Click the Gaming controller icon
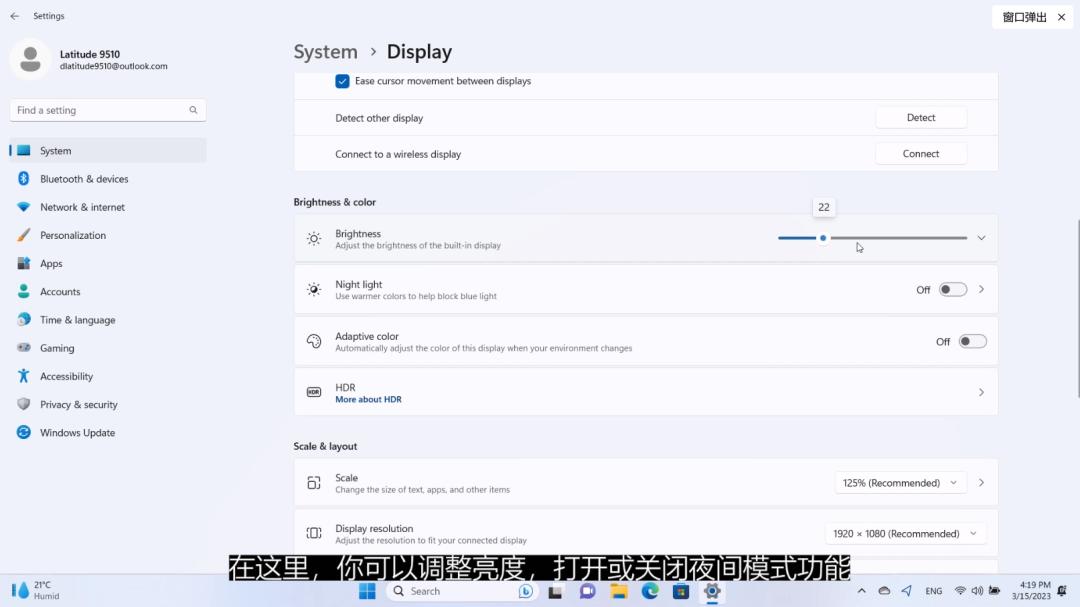Image resolution: width=1080 pixels, height=607 pixels. click(x=23, y=348)
